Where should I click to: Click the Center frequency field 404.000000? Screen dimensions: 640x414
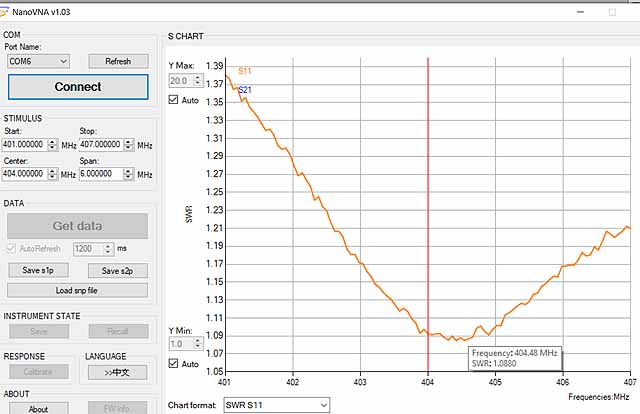[24, 174]
